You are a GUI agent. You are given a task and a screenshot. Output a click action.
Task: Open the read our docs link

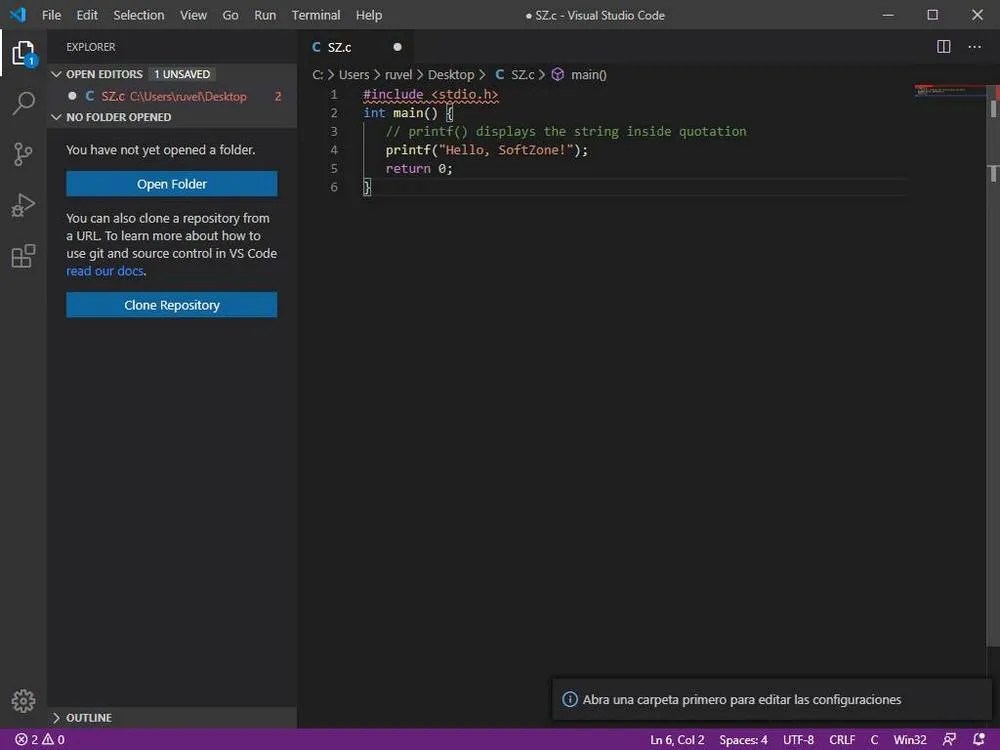pyautogui.click(x=104, y=270)
